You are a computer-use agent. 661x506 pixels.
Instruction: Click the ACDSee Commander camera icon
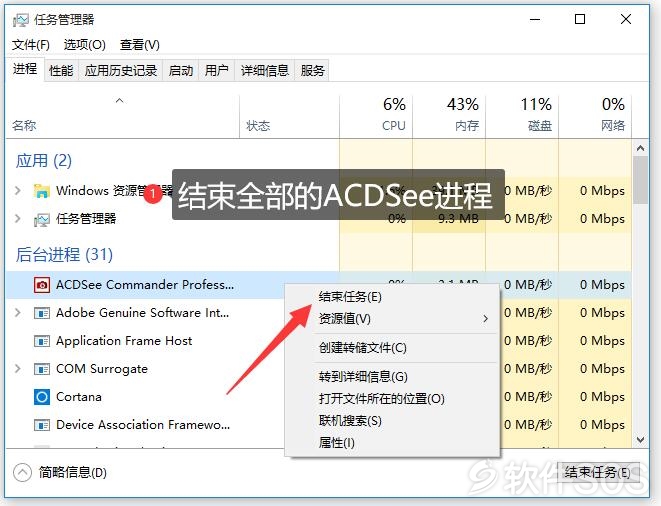[x=41, y=285]
